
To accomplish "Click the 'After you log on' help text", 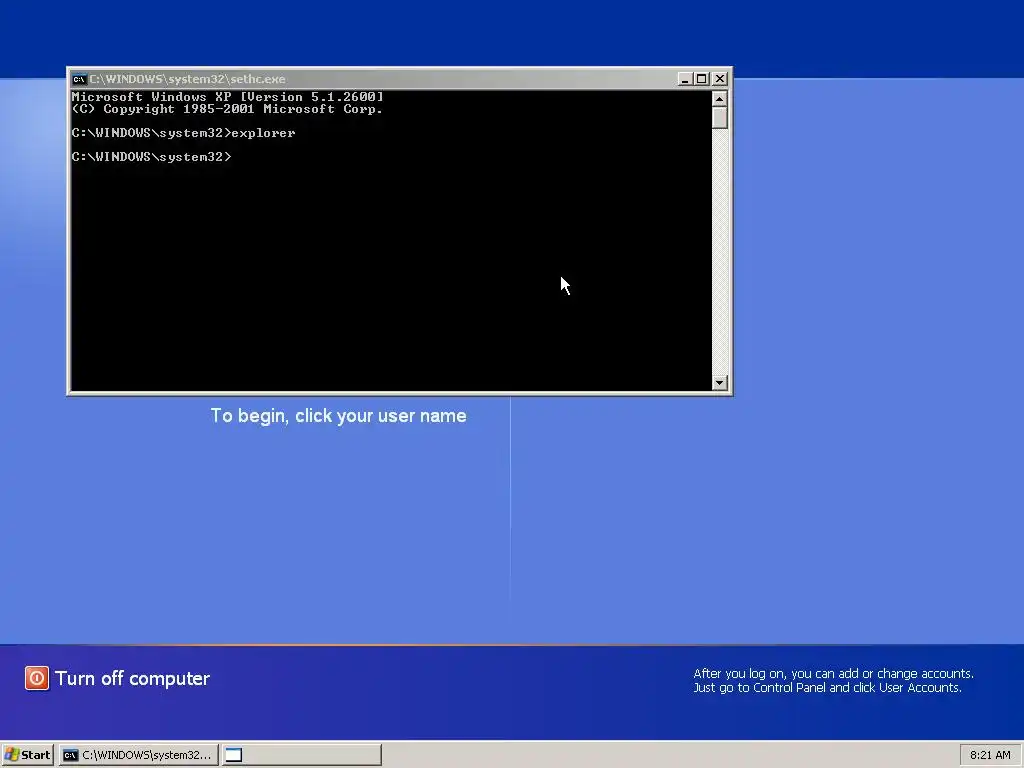I will coord(833,680).
